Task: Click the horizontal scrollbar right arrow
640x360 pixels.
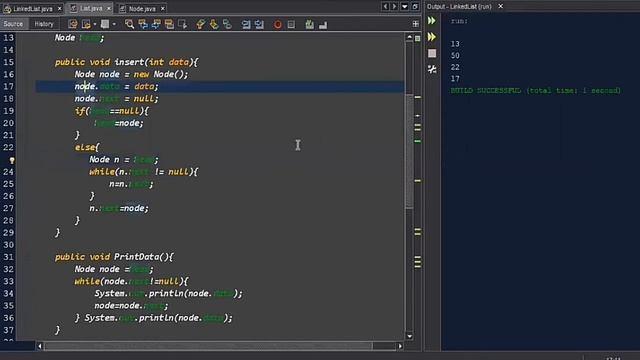Action: coord(400,346)
